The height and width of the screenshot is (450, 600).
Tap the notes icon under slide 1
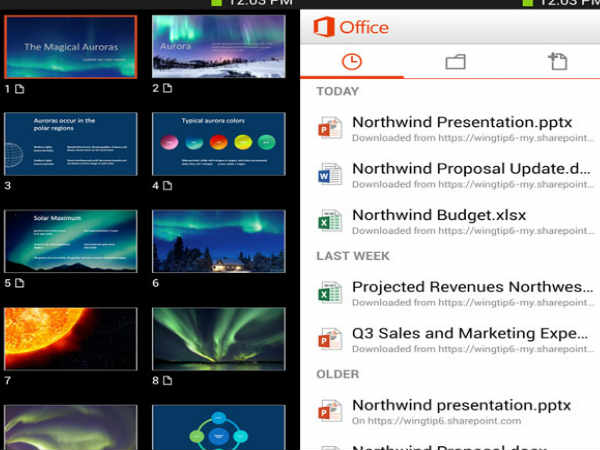coord(20,89)
